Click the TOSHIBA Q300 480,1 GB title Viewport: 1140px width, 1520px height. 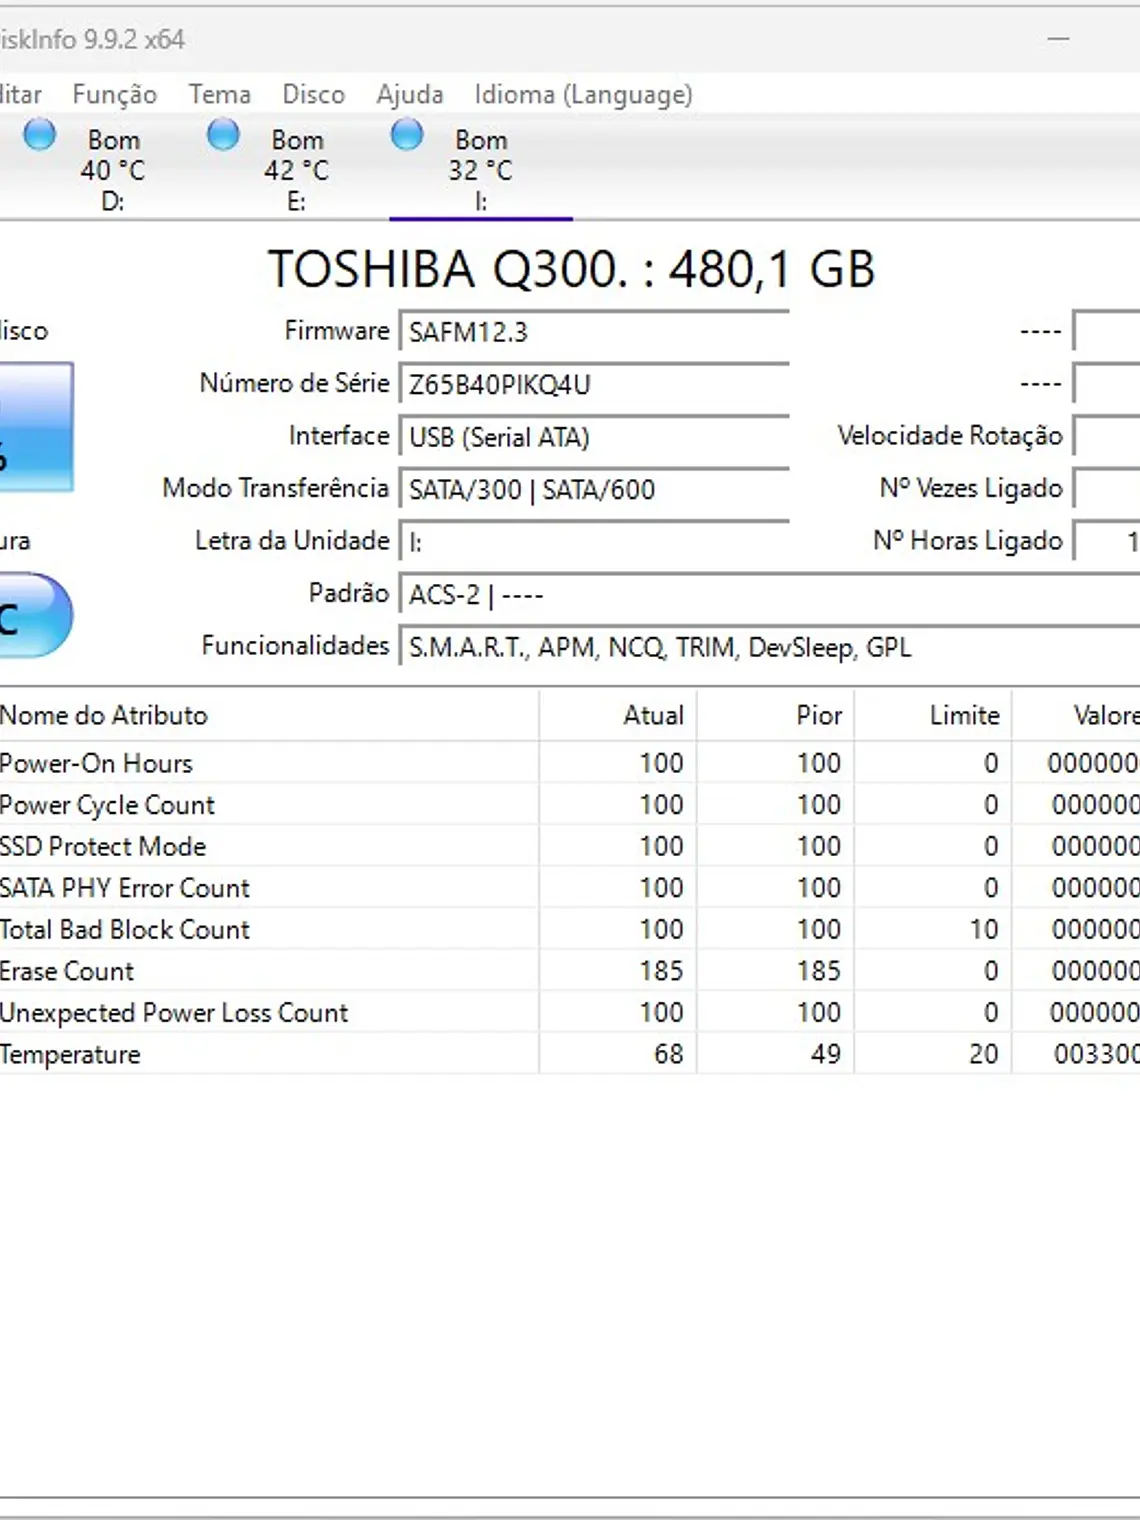[571, 269]
